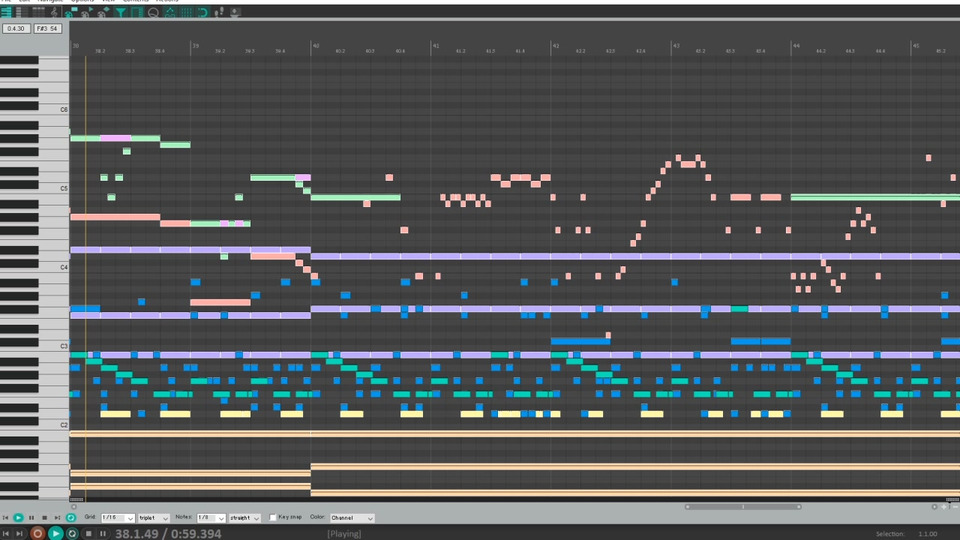Screen dimensions: 960x540
Task: Open the Notes 1/8 length dropdown
Action: coord(211,518)
